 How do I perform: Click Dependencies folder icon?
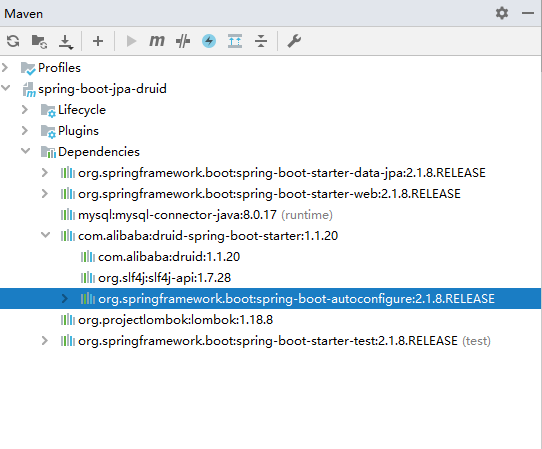[x=48, y=152]
